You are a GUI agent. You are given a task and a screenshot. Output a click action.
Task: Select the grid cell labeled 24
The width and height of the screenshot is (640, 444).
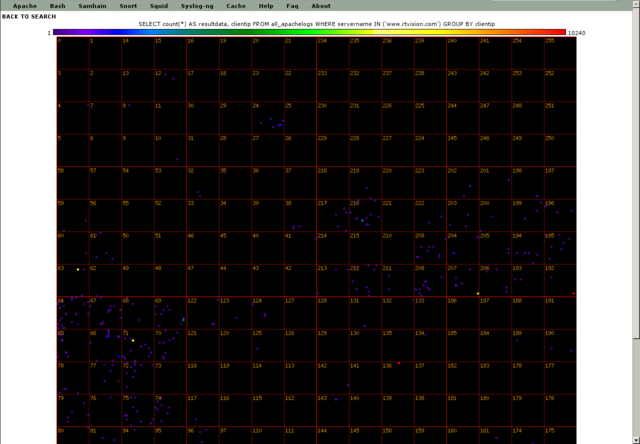[268, 118]
